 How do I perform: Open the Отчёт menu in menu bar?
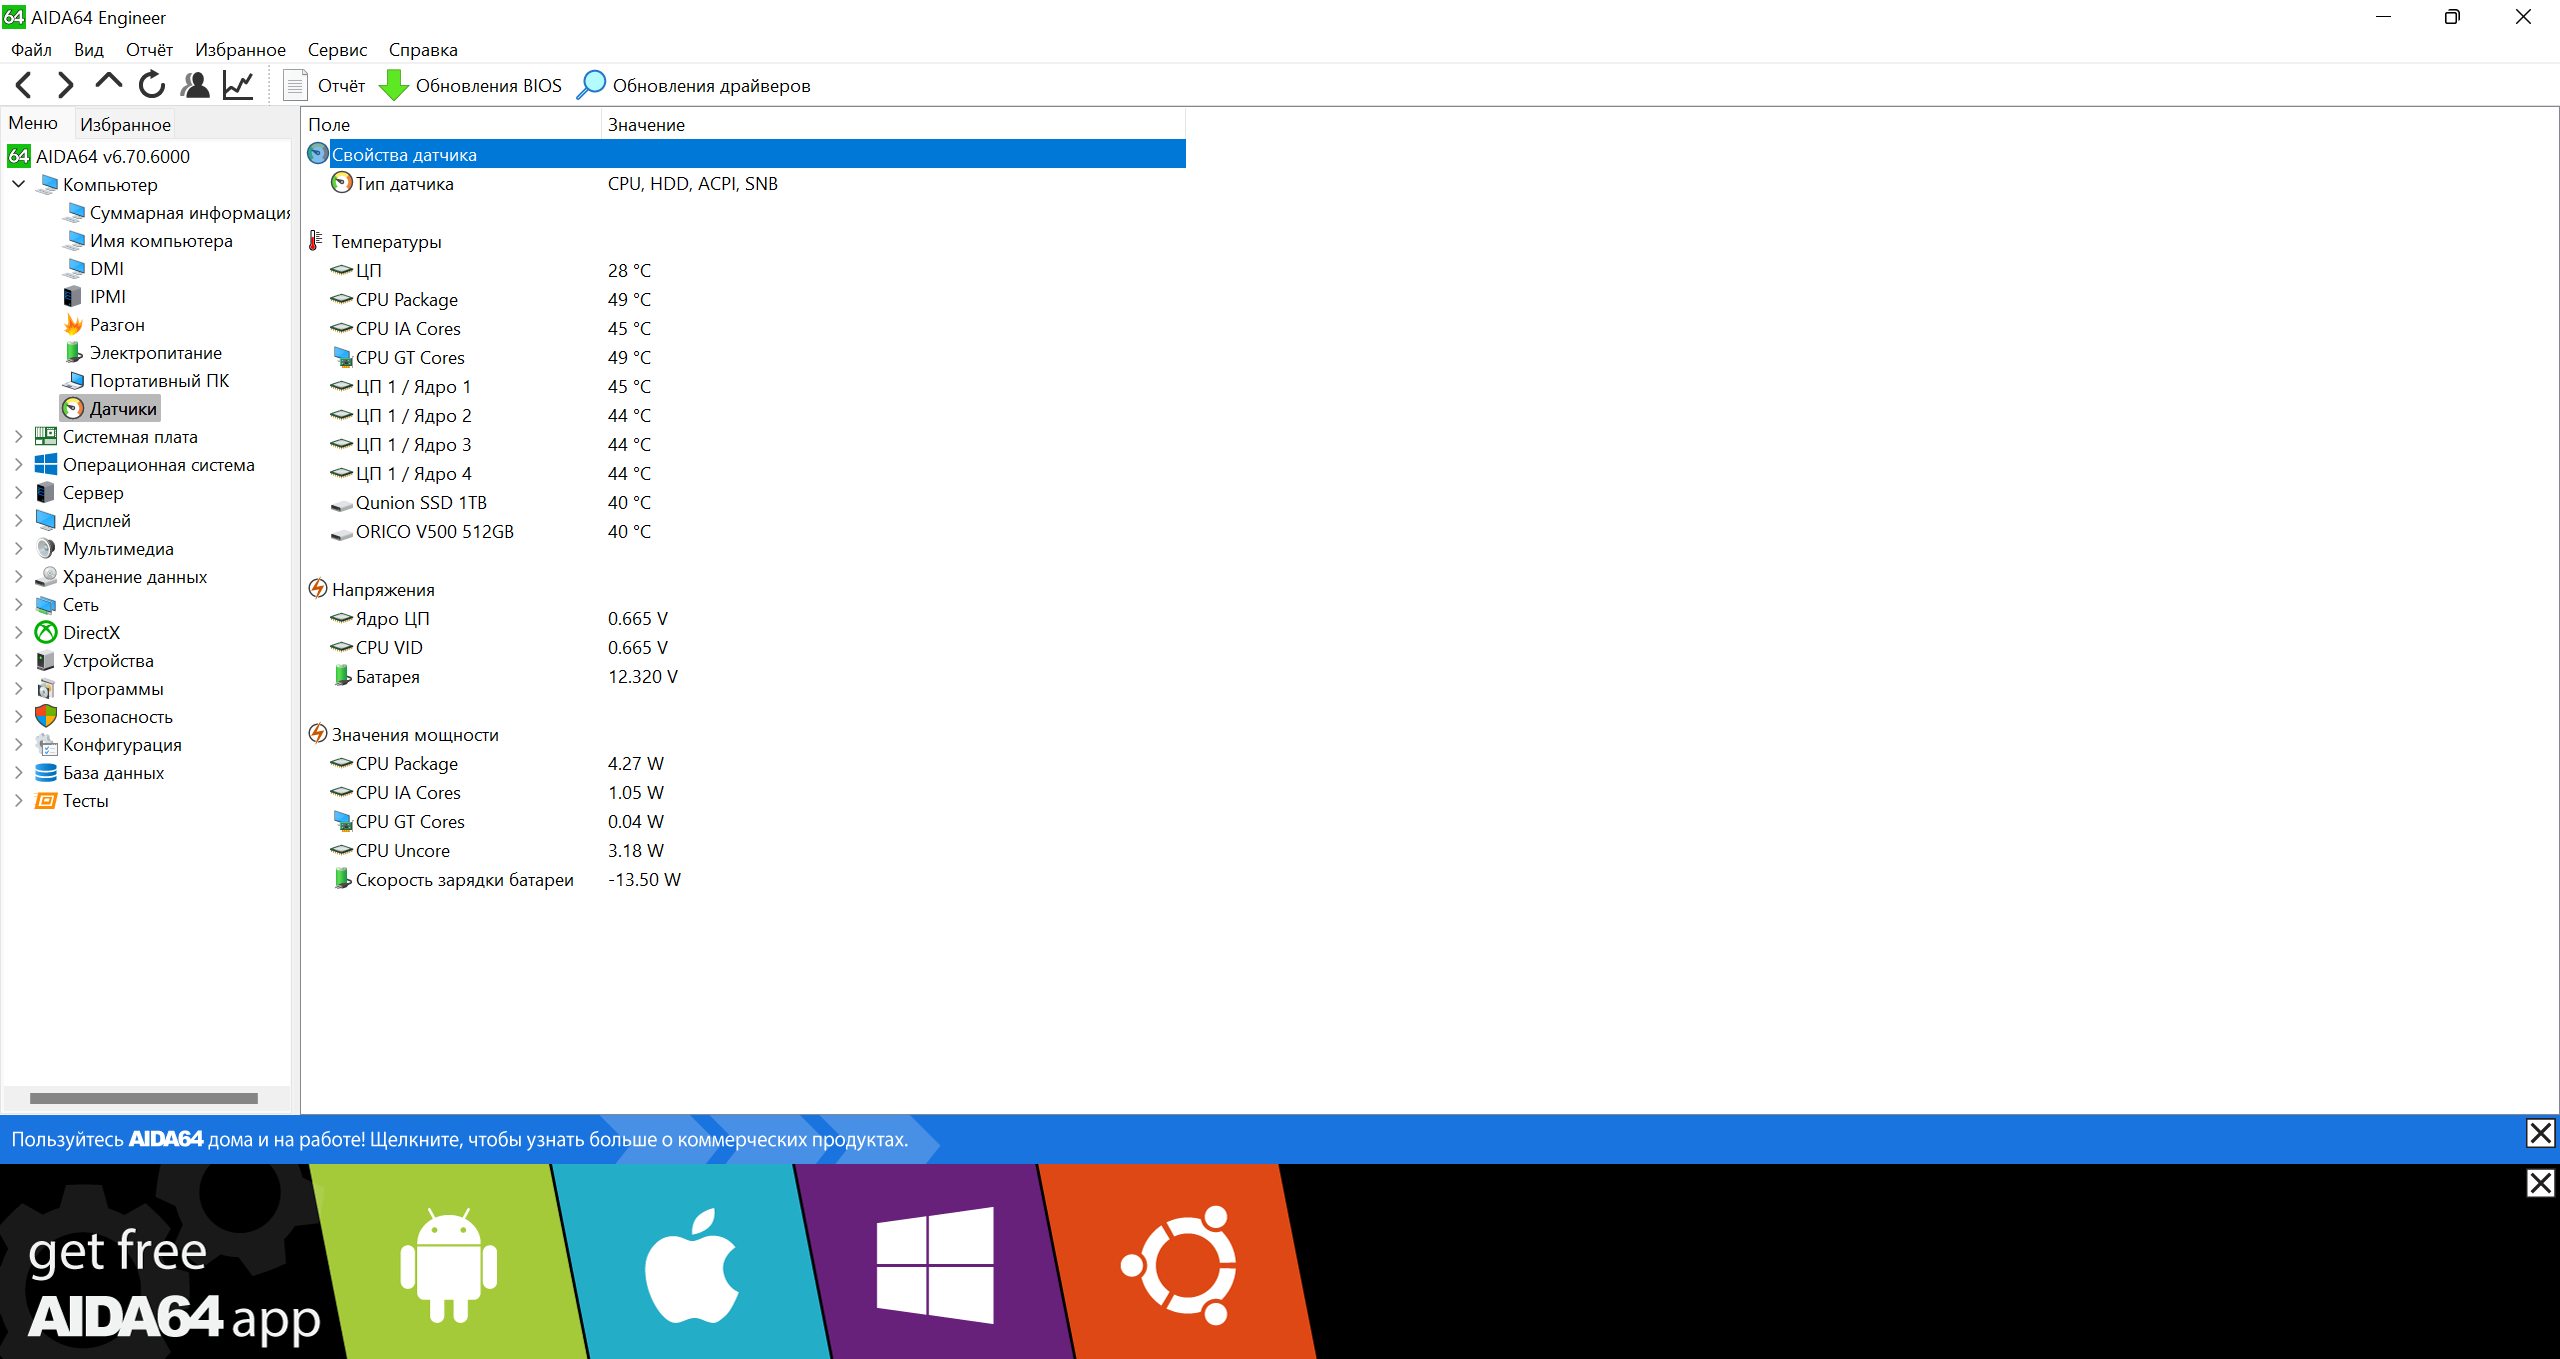(149, 50)
